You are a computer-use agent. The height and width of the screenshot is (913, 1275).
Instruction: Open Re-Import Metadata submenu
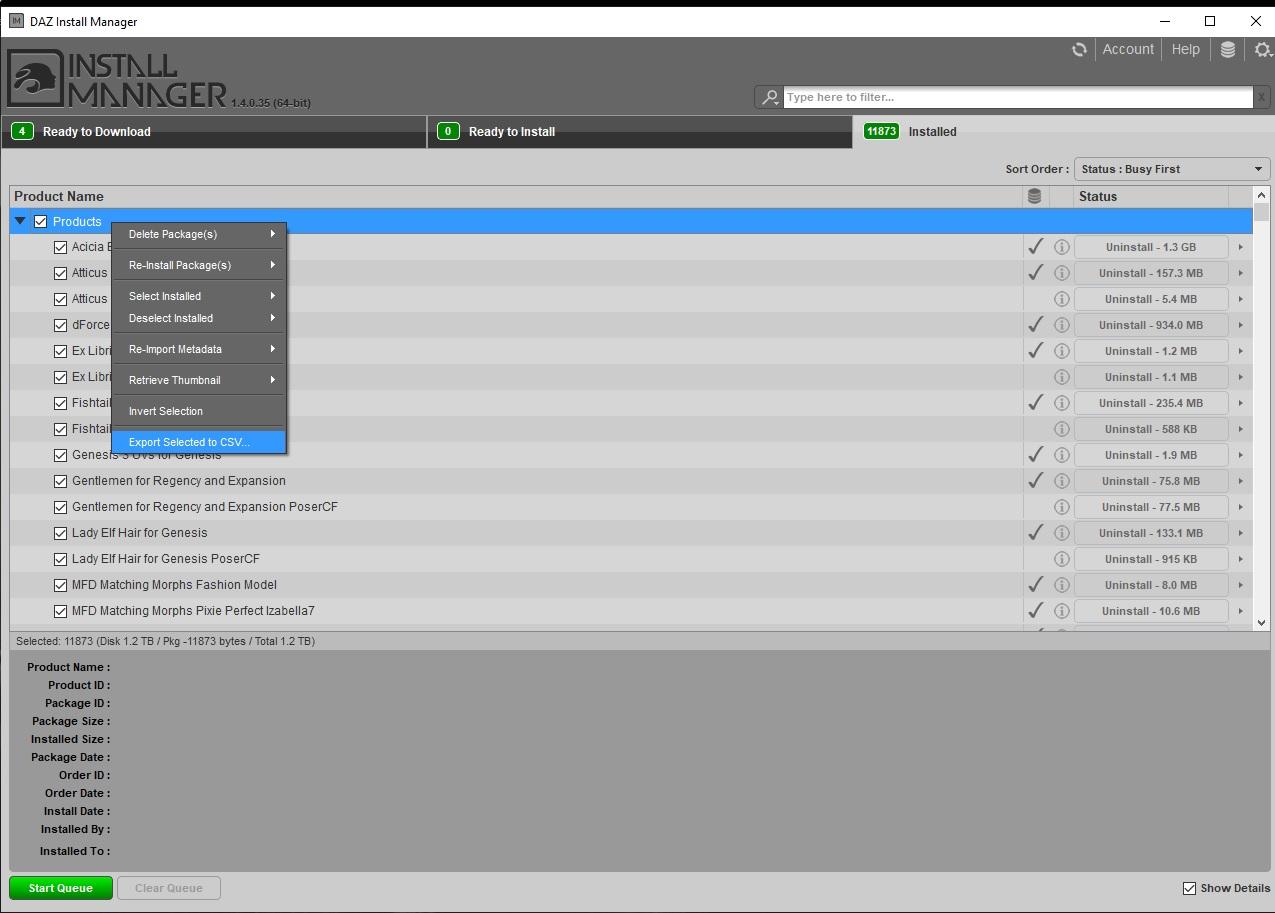(199, 349)
